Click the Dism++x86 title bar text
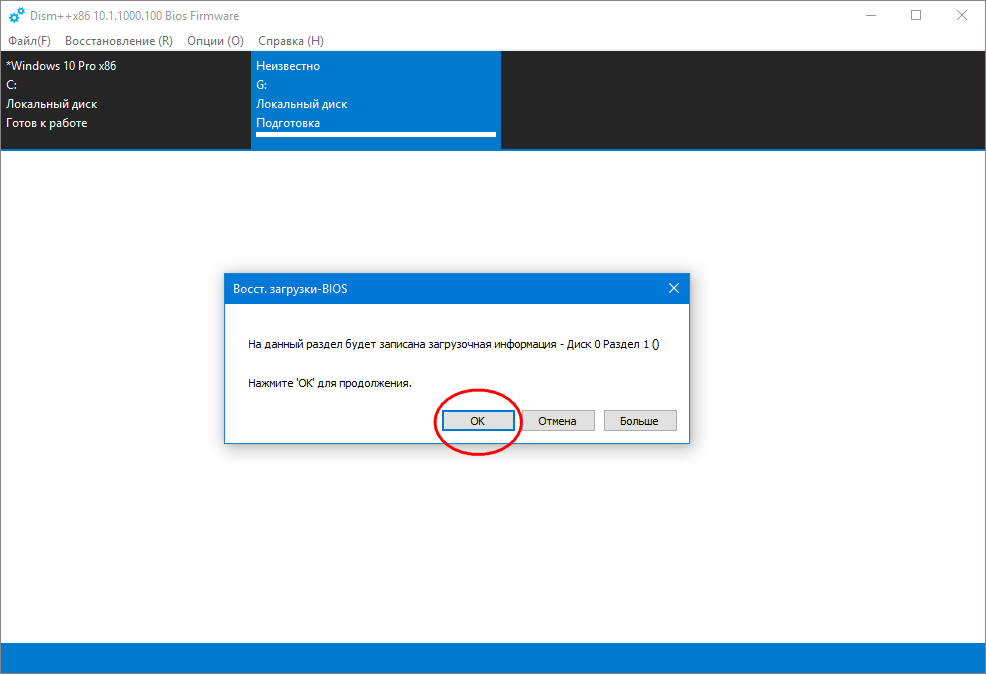Image resolution: width=986 pixels, height=674 pixels. pos(135,16)
